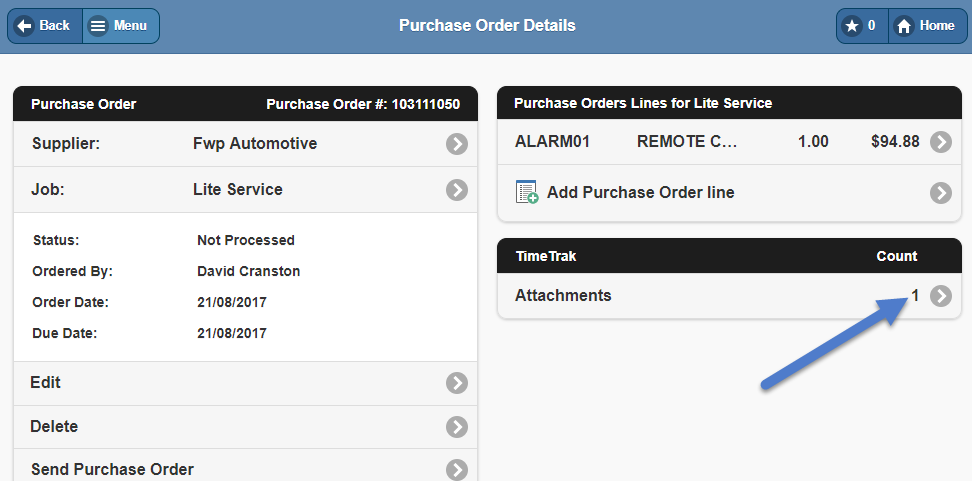Expand the Delete row chevron
The width and height of the screenshot is (972, 481).
point(457,427)
